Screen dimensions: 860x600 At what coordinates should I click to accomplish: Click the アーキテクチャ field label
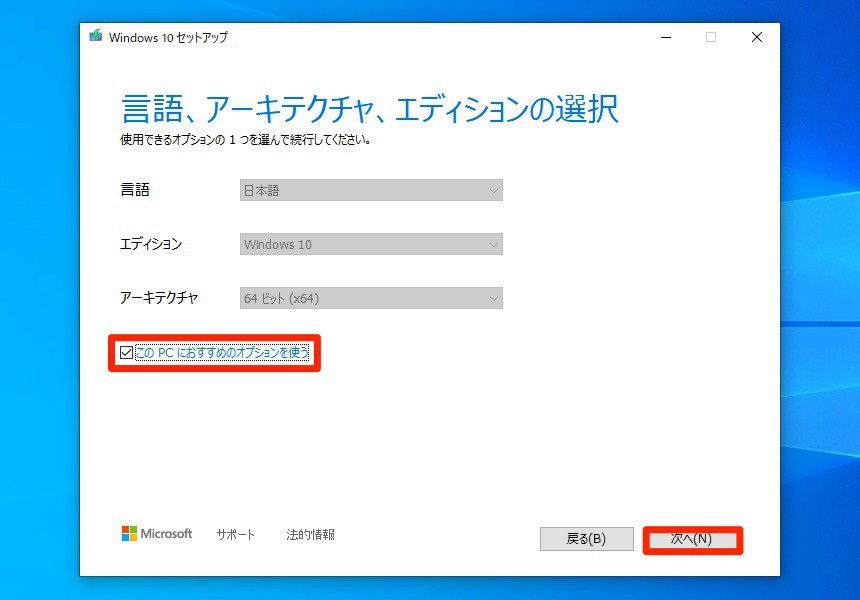click(x=159, y=298)
